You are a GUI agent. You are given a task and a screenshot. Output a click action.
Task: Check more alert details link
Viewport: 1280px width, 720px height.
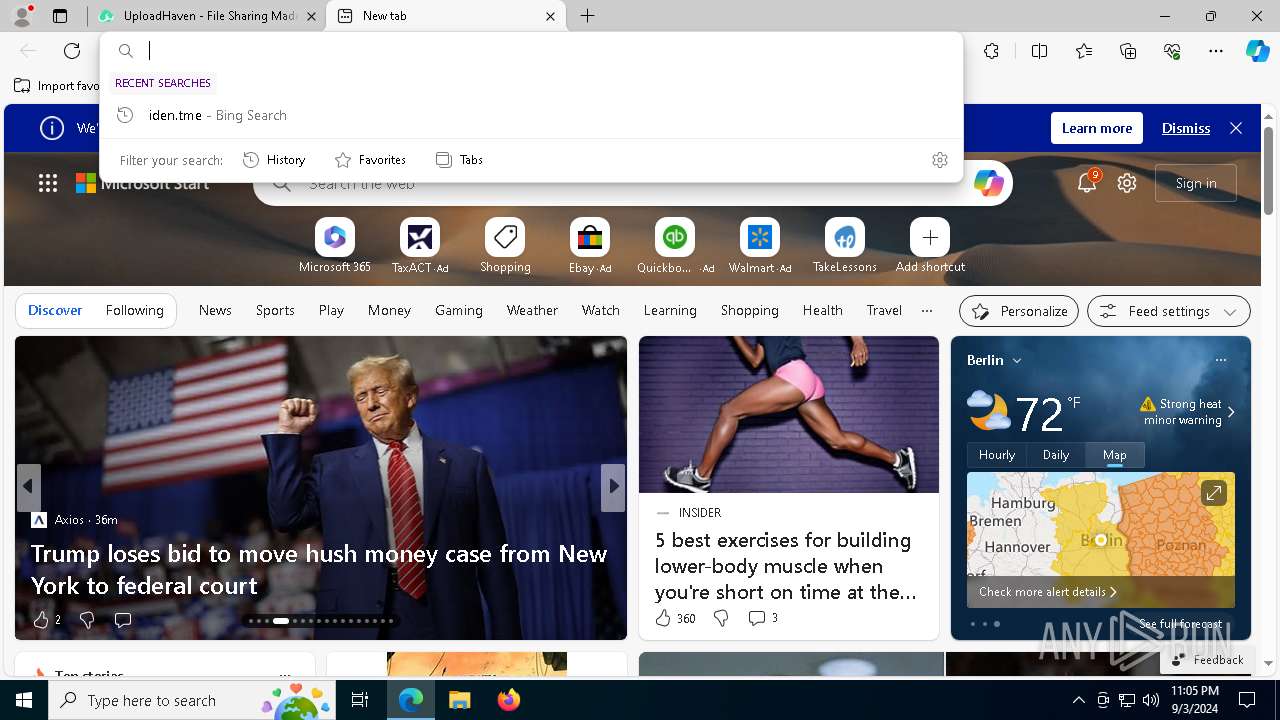(x=1047, y=592)
